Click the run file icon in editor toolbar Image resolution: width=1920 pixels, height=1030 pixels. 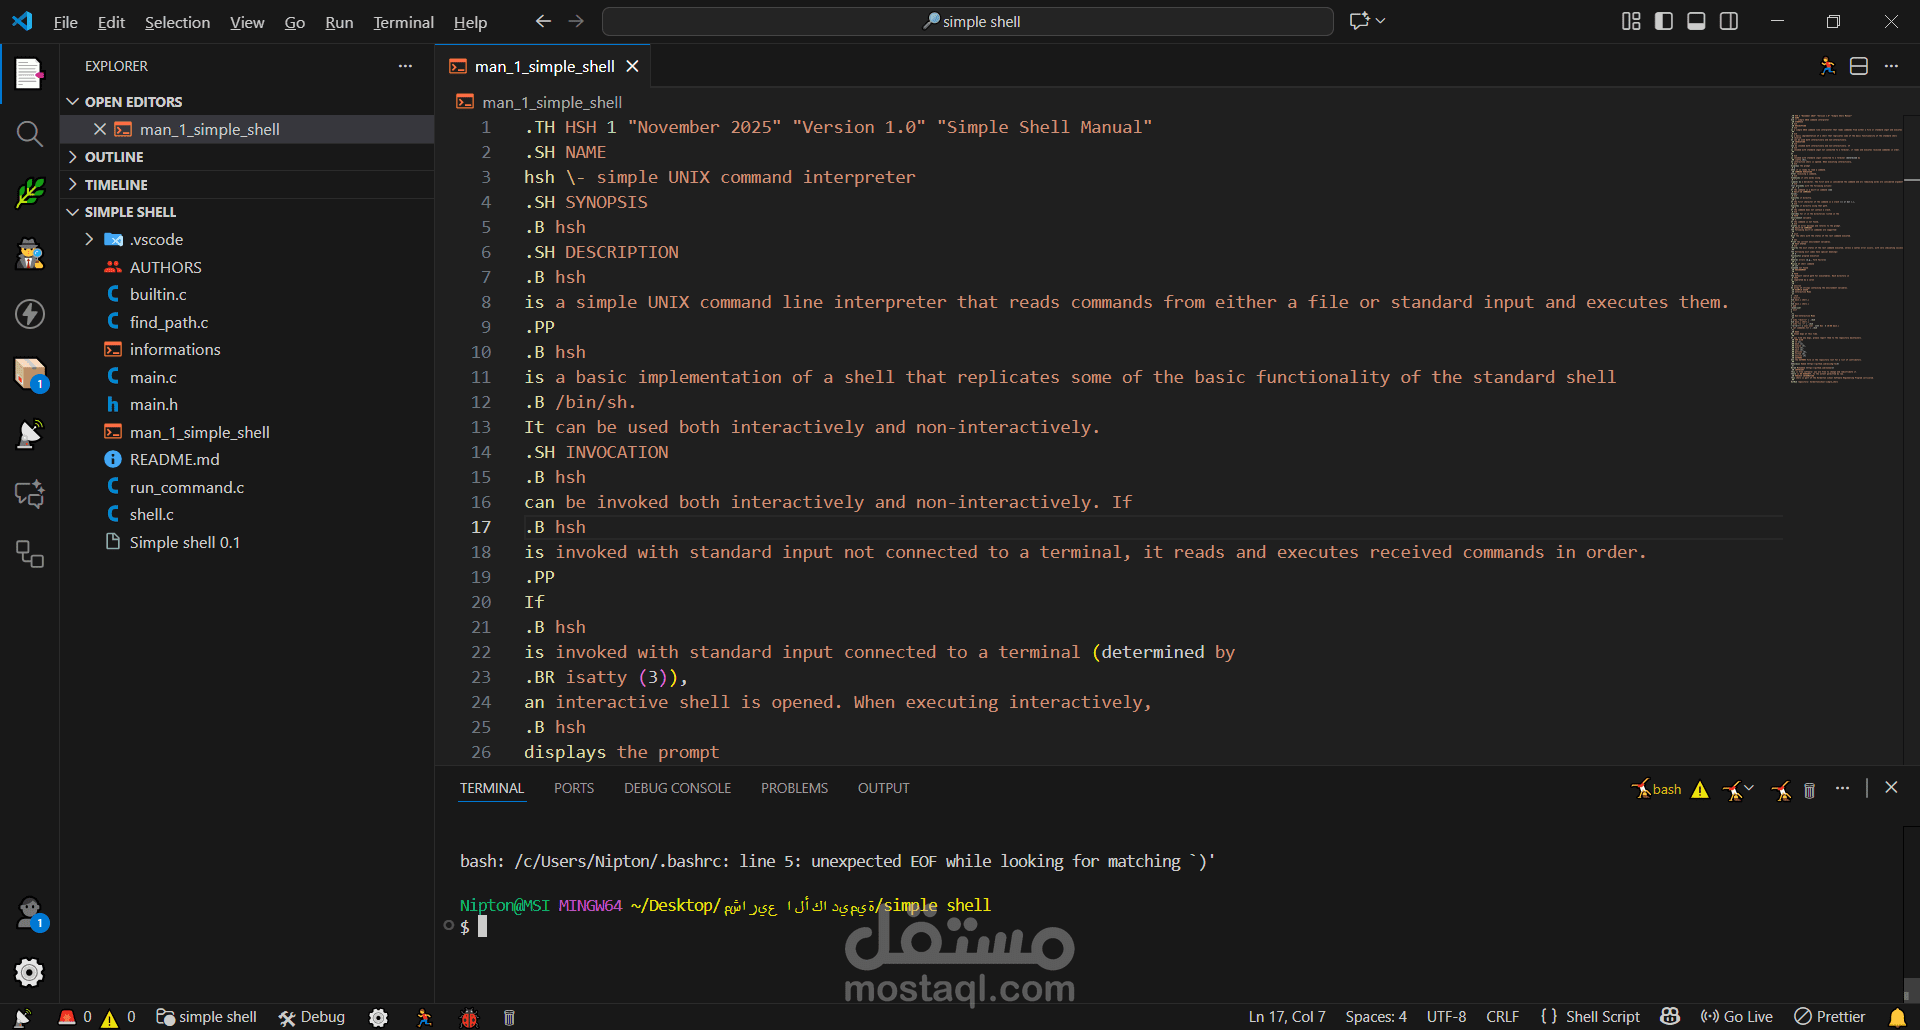tap(1827, 66)
